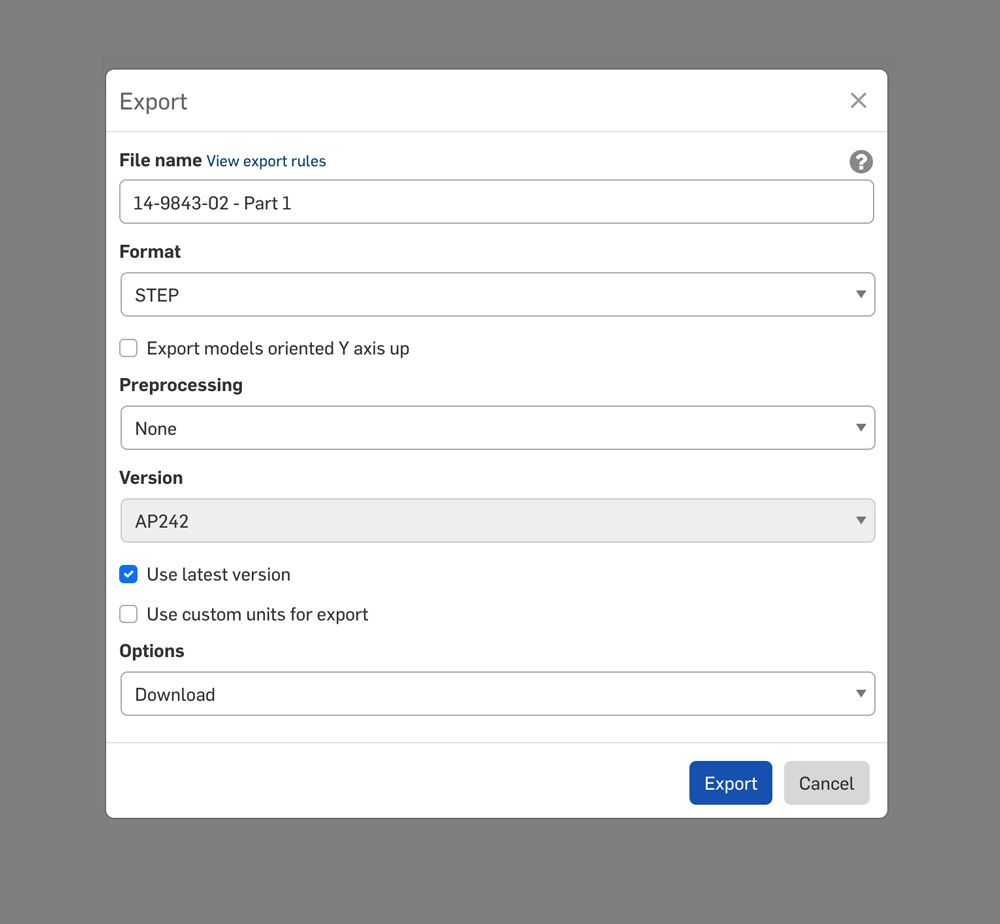This screenshot has width=1000, height=924.
Task: Expand the Preprocessing dropdown showing None
Action: click(497, 427)
